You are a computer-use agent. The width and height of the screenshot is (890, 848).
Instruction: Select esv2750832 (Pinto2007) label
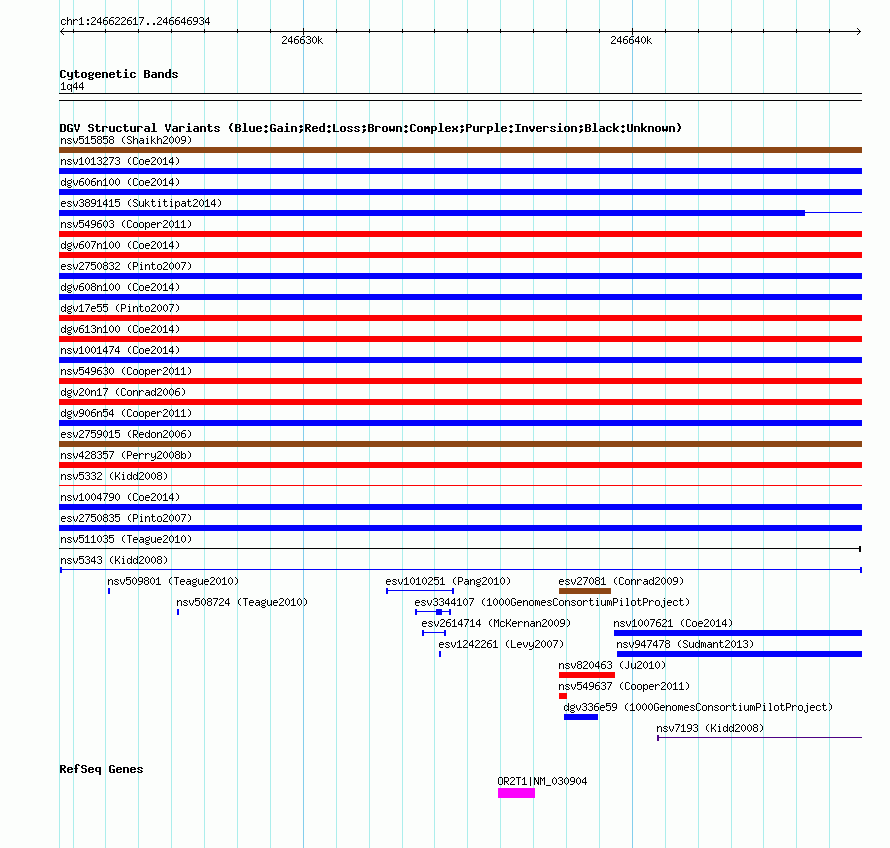[126, 266]
